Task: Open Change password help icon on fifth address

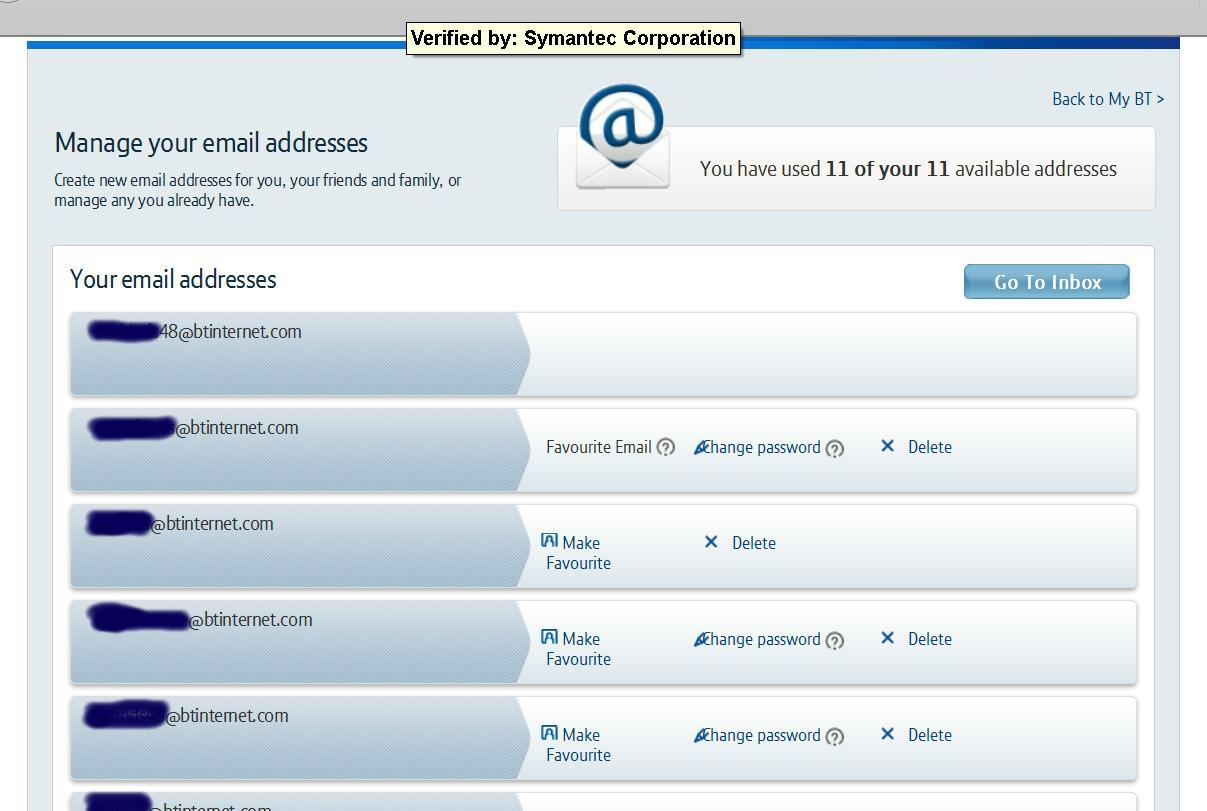Action: (x=835, y=737)
